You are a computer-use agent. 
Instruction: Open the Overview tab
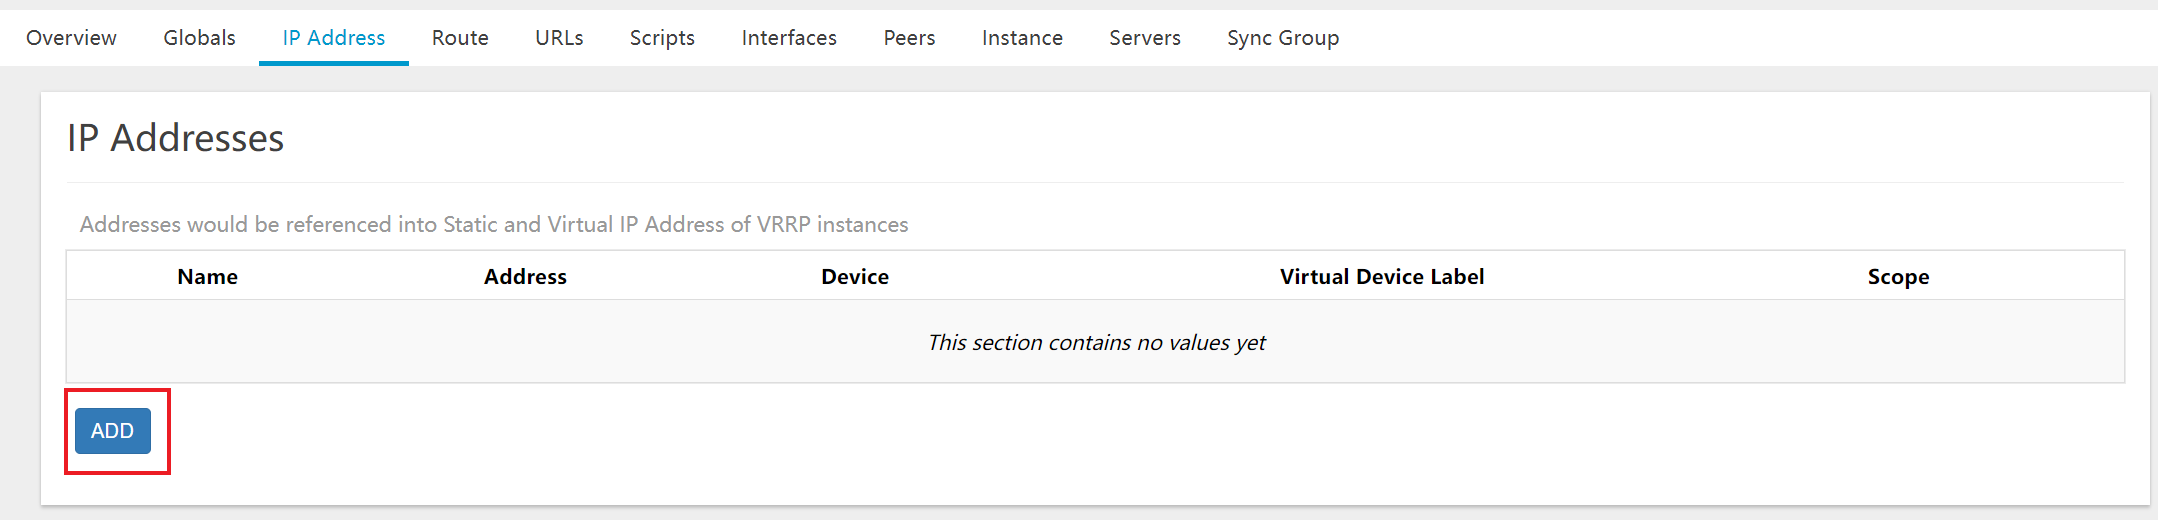[71, 38]
